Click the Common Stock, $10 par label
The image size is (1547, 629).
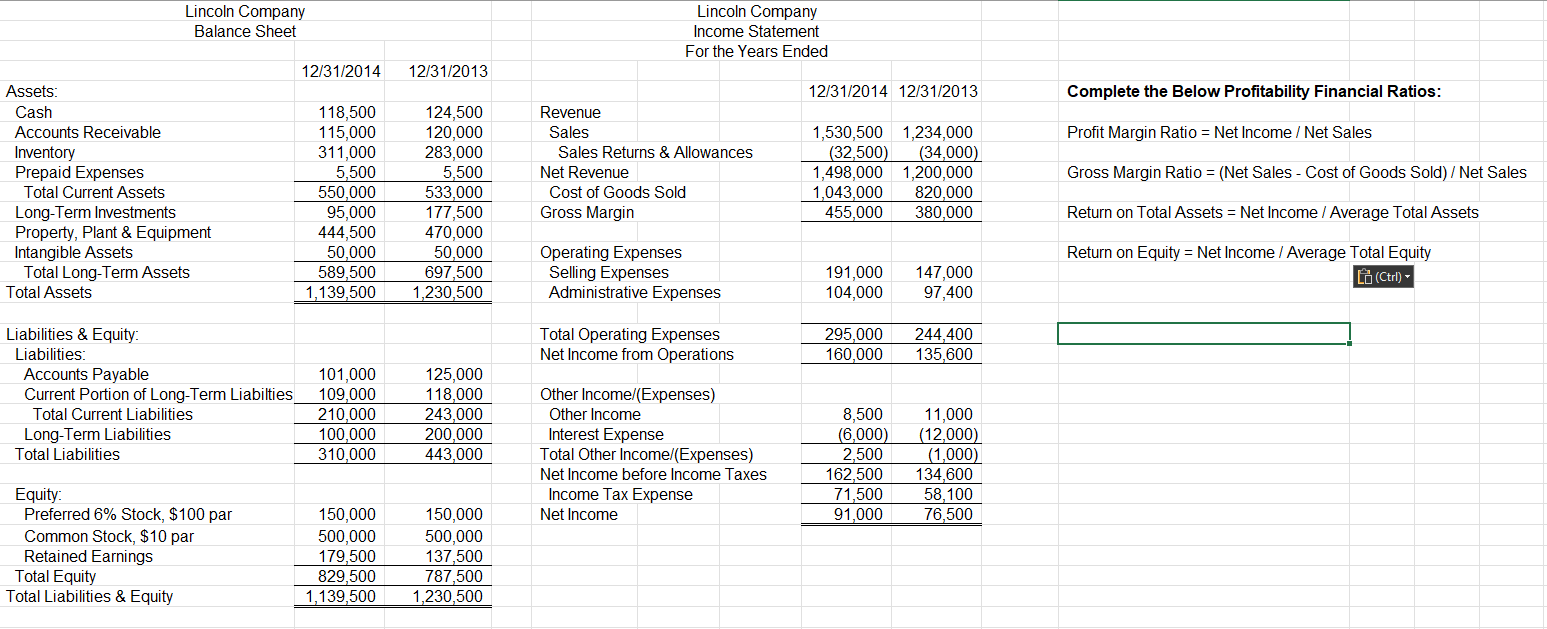pos(109,536)
